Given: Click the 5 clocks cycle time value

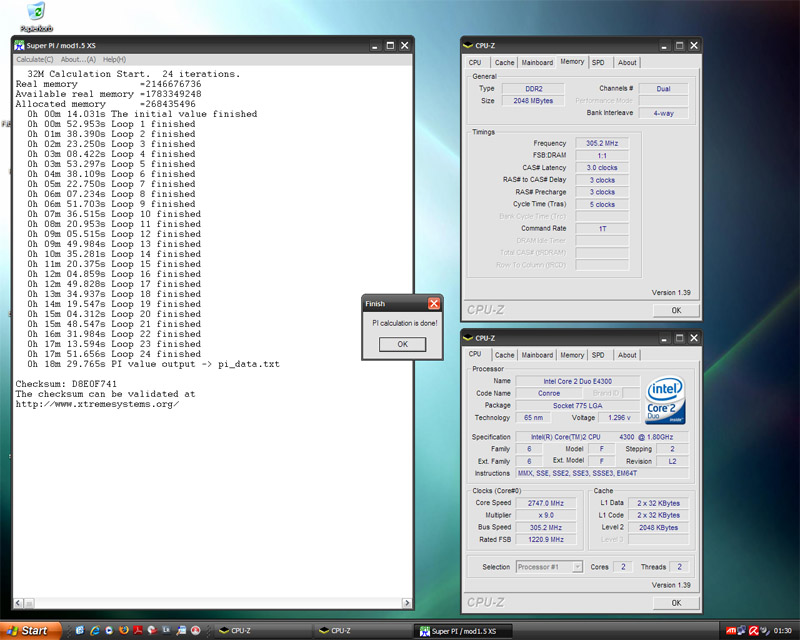Looking at the screenshot, I should (x=602, y=204).
